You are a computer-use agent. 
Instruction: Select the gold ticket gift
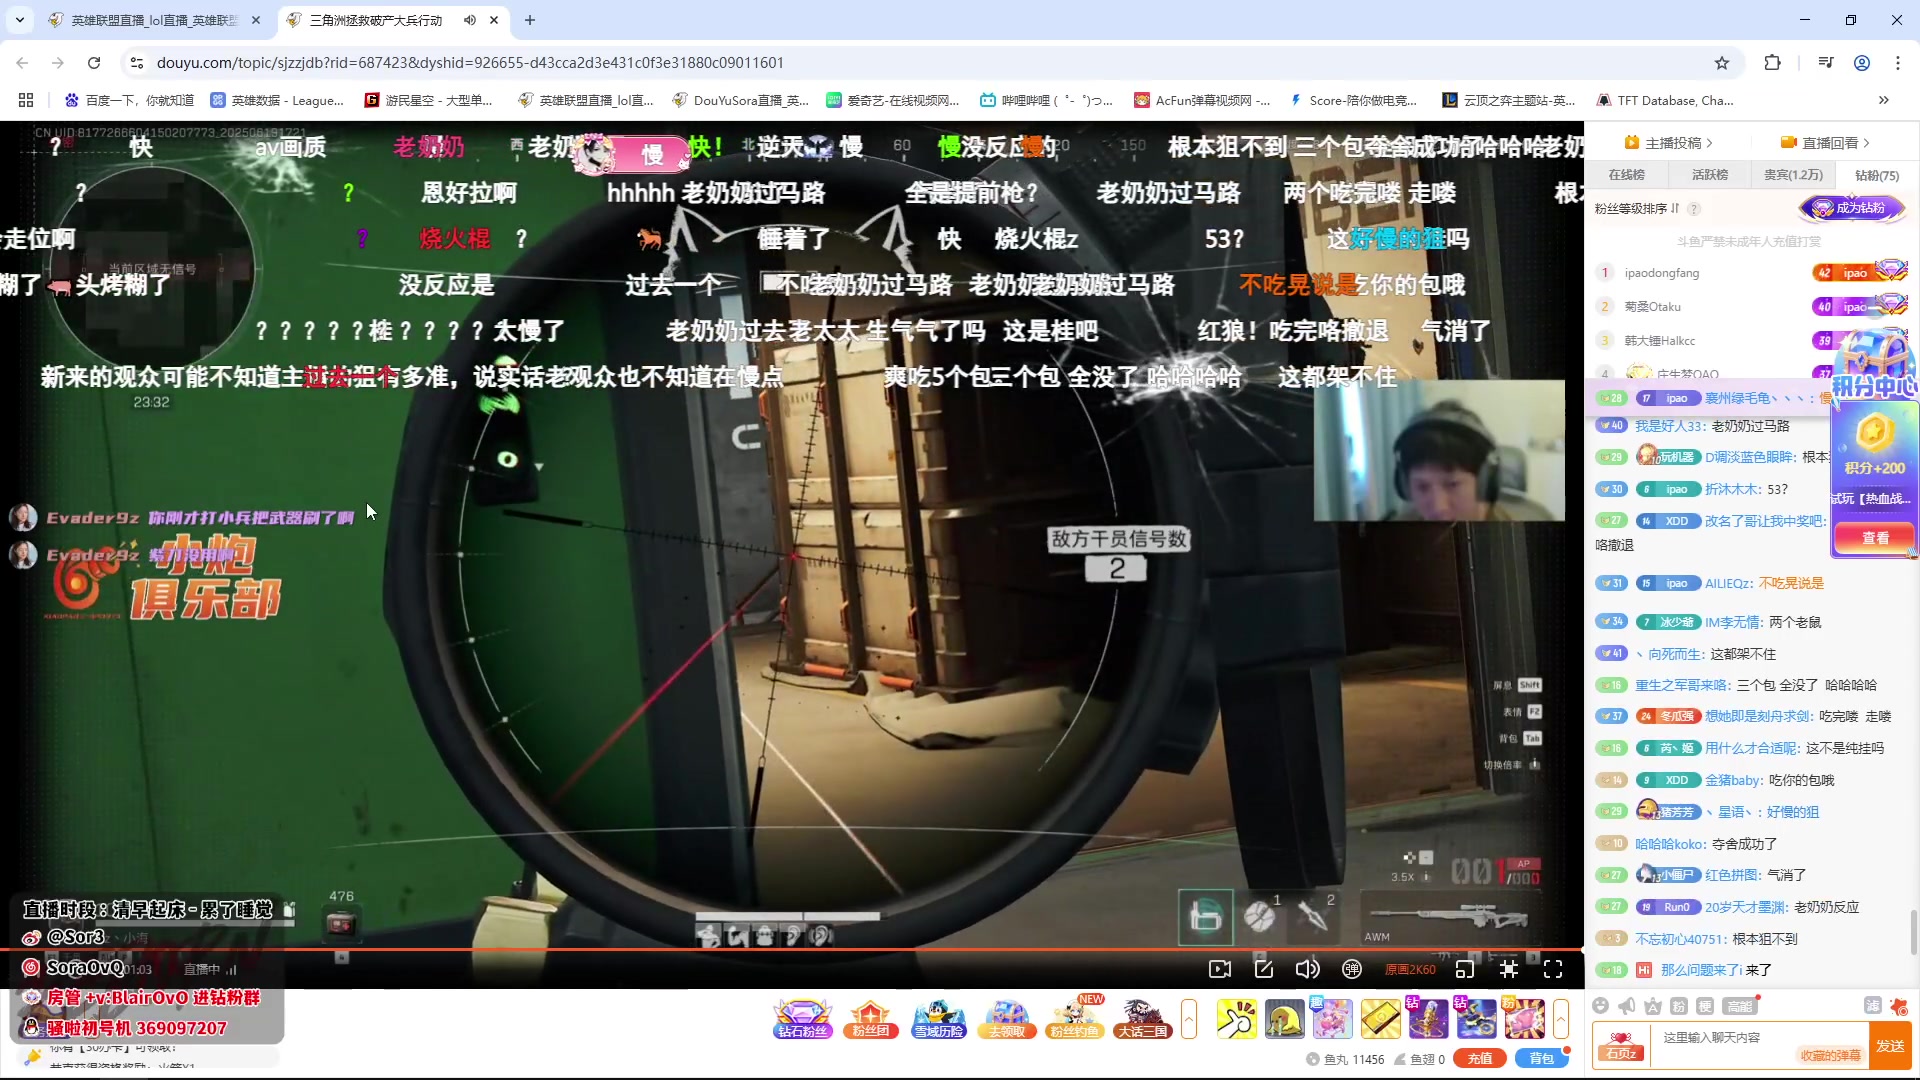coord(1380,1019)
